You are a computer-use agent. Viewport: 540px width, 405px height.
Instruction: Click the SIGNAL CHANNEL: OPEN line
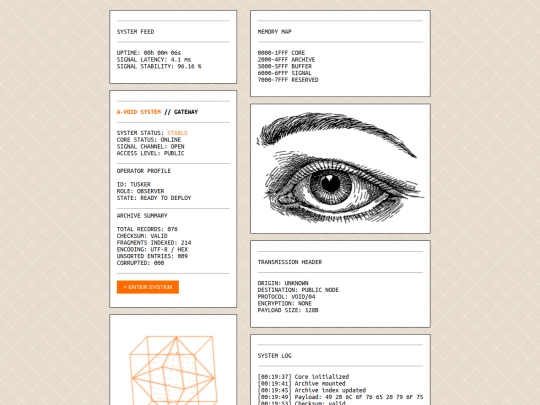150,146
